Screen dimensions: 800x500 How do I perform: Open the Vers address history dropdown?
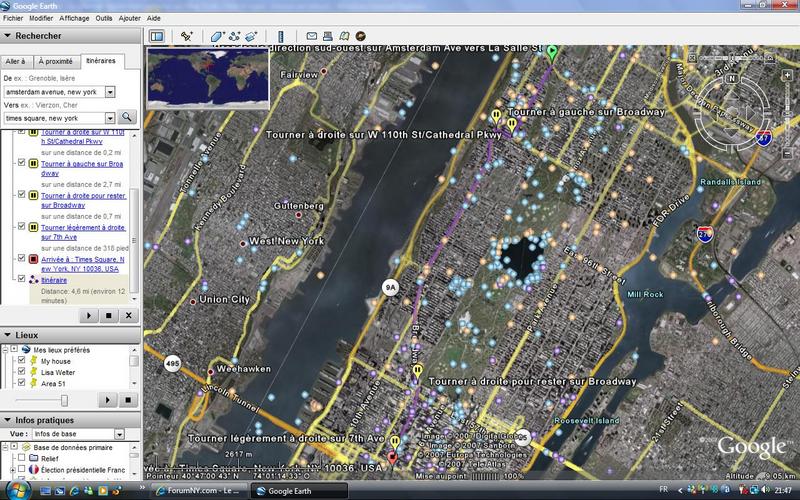tap(110, 118)
